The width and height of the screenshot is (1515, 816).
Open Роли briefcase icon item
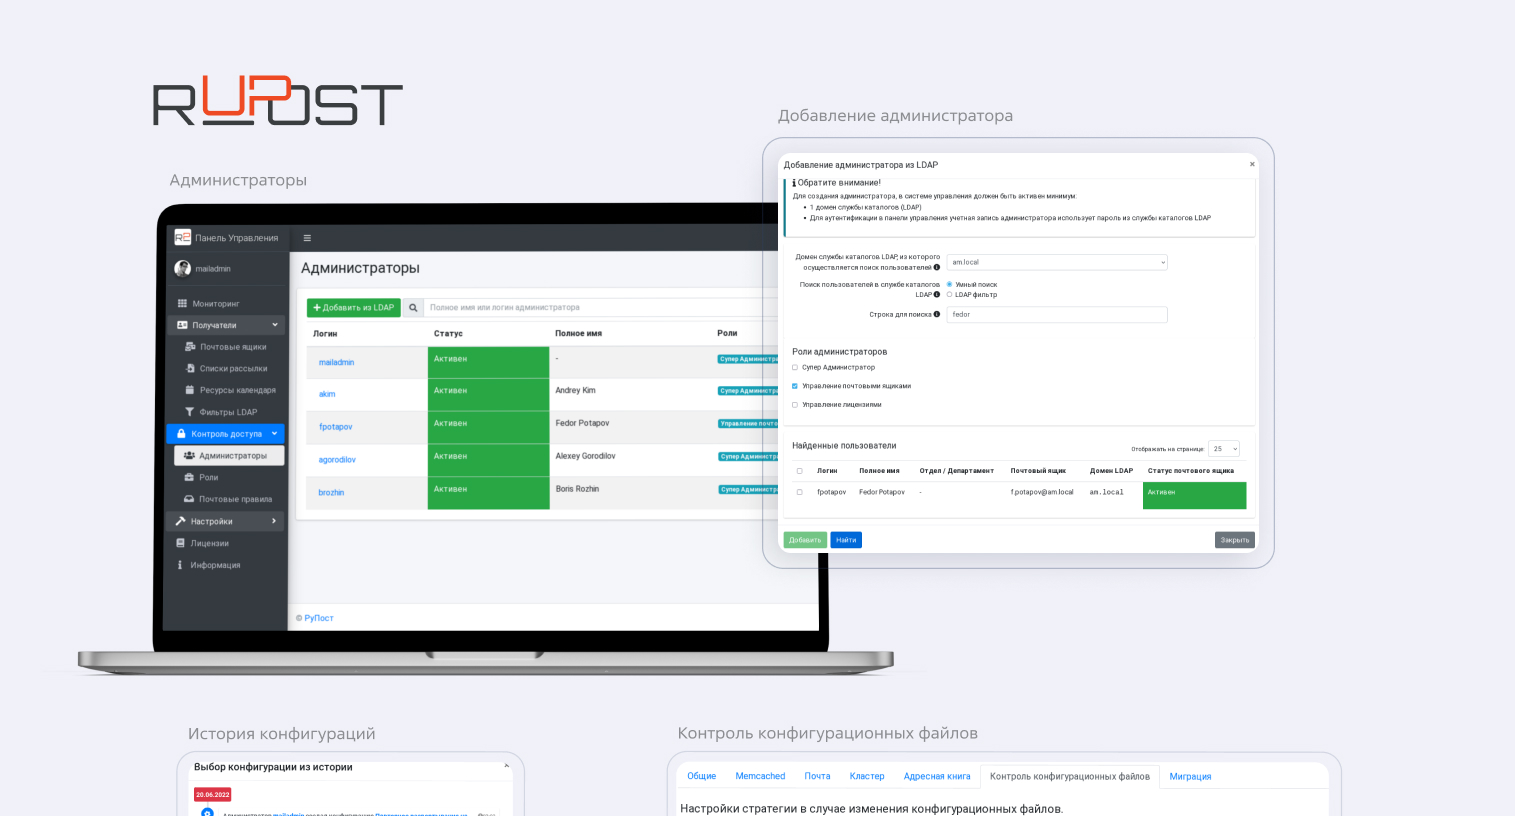[x=189, y=477]
